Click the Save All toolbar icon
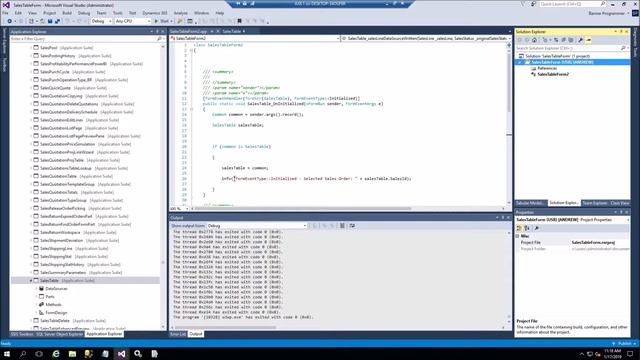The height and width of the screenshot is (360, 640). coord(57,21)
